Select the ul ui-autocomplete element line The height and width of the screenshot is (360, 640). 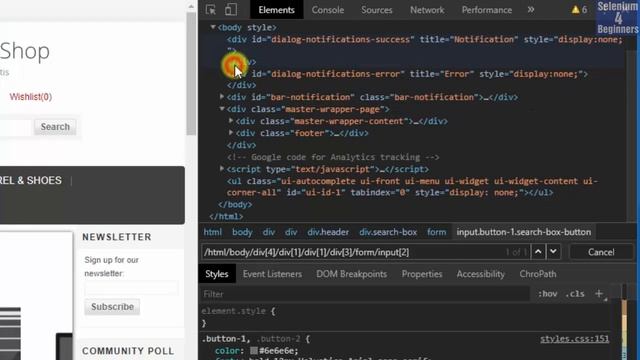[411, 187]
